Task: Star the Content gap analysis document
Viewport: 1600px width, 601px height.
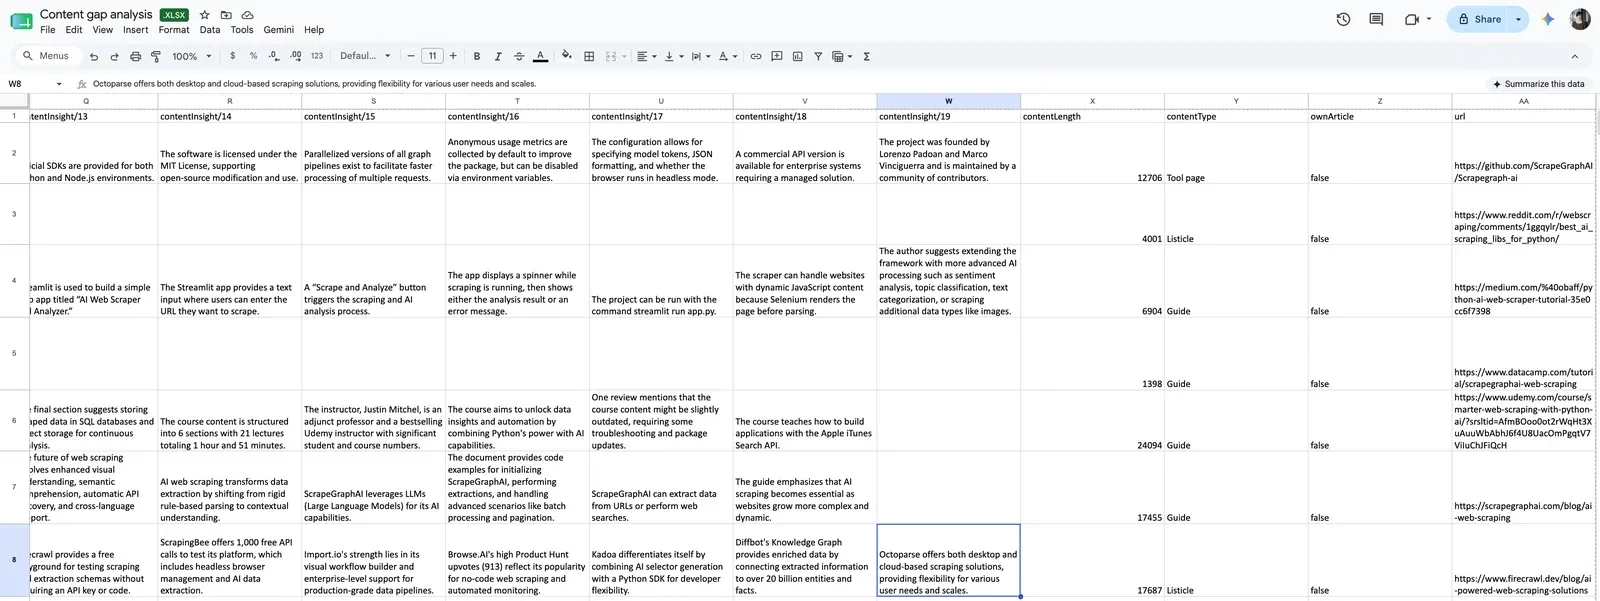Action: (205, 15)
